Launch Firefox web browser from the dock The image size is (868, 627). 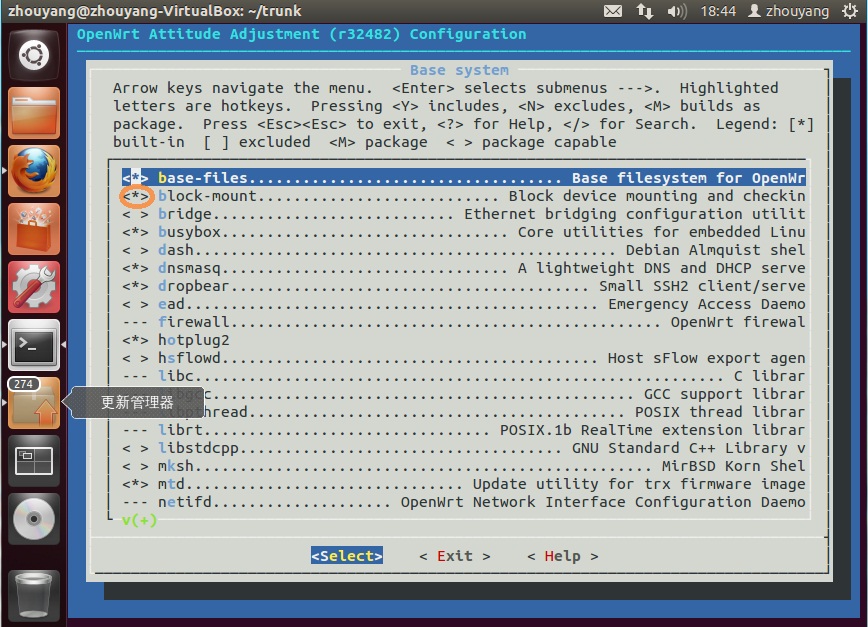pos(34,171)
